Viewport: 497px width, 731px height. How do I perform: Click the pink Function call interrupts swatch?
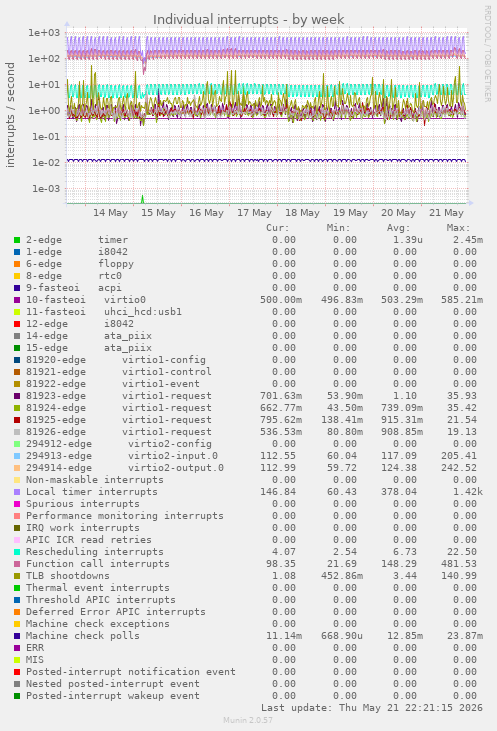[17, 564]
